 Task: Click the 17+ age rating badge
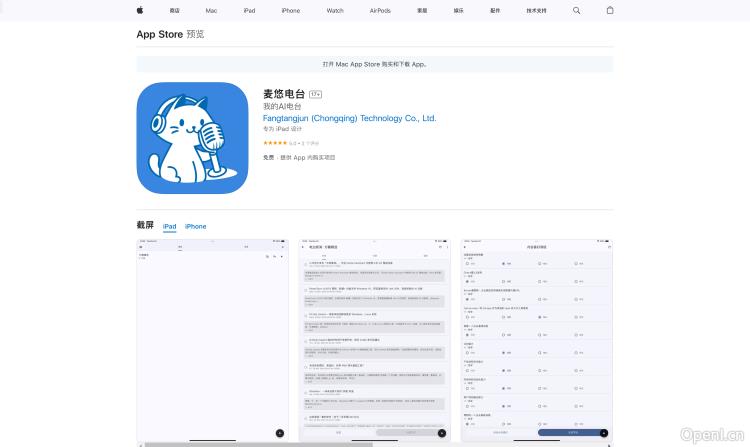pyautogui.click(x=315, y=94)
